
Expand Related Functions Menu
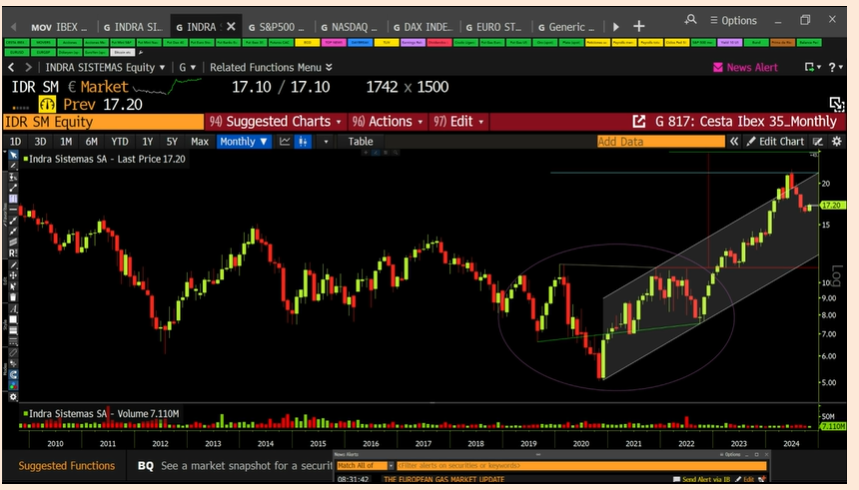point(271,67)
